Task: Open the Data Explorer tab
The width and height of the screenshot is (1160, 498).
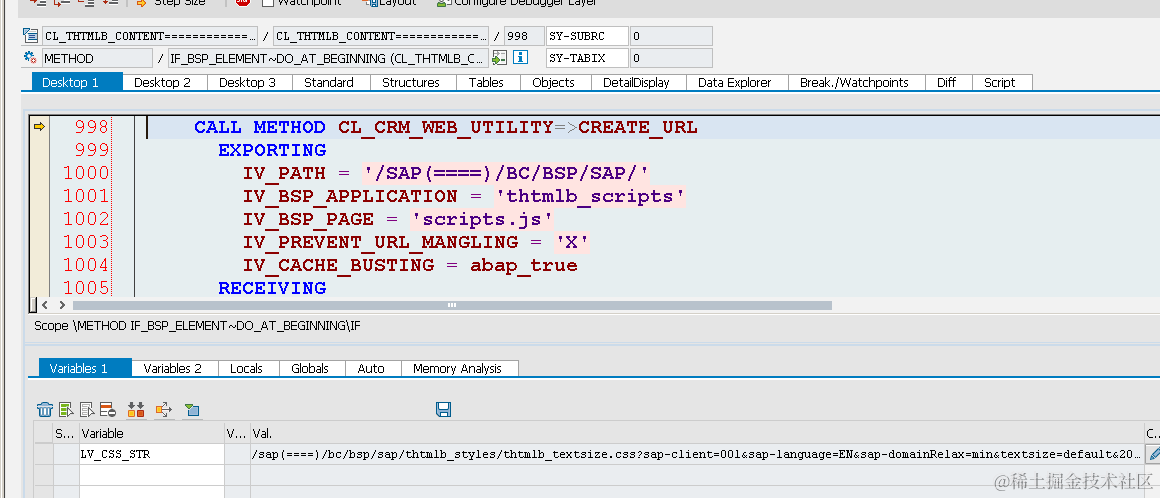Action: (735, 82)
